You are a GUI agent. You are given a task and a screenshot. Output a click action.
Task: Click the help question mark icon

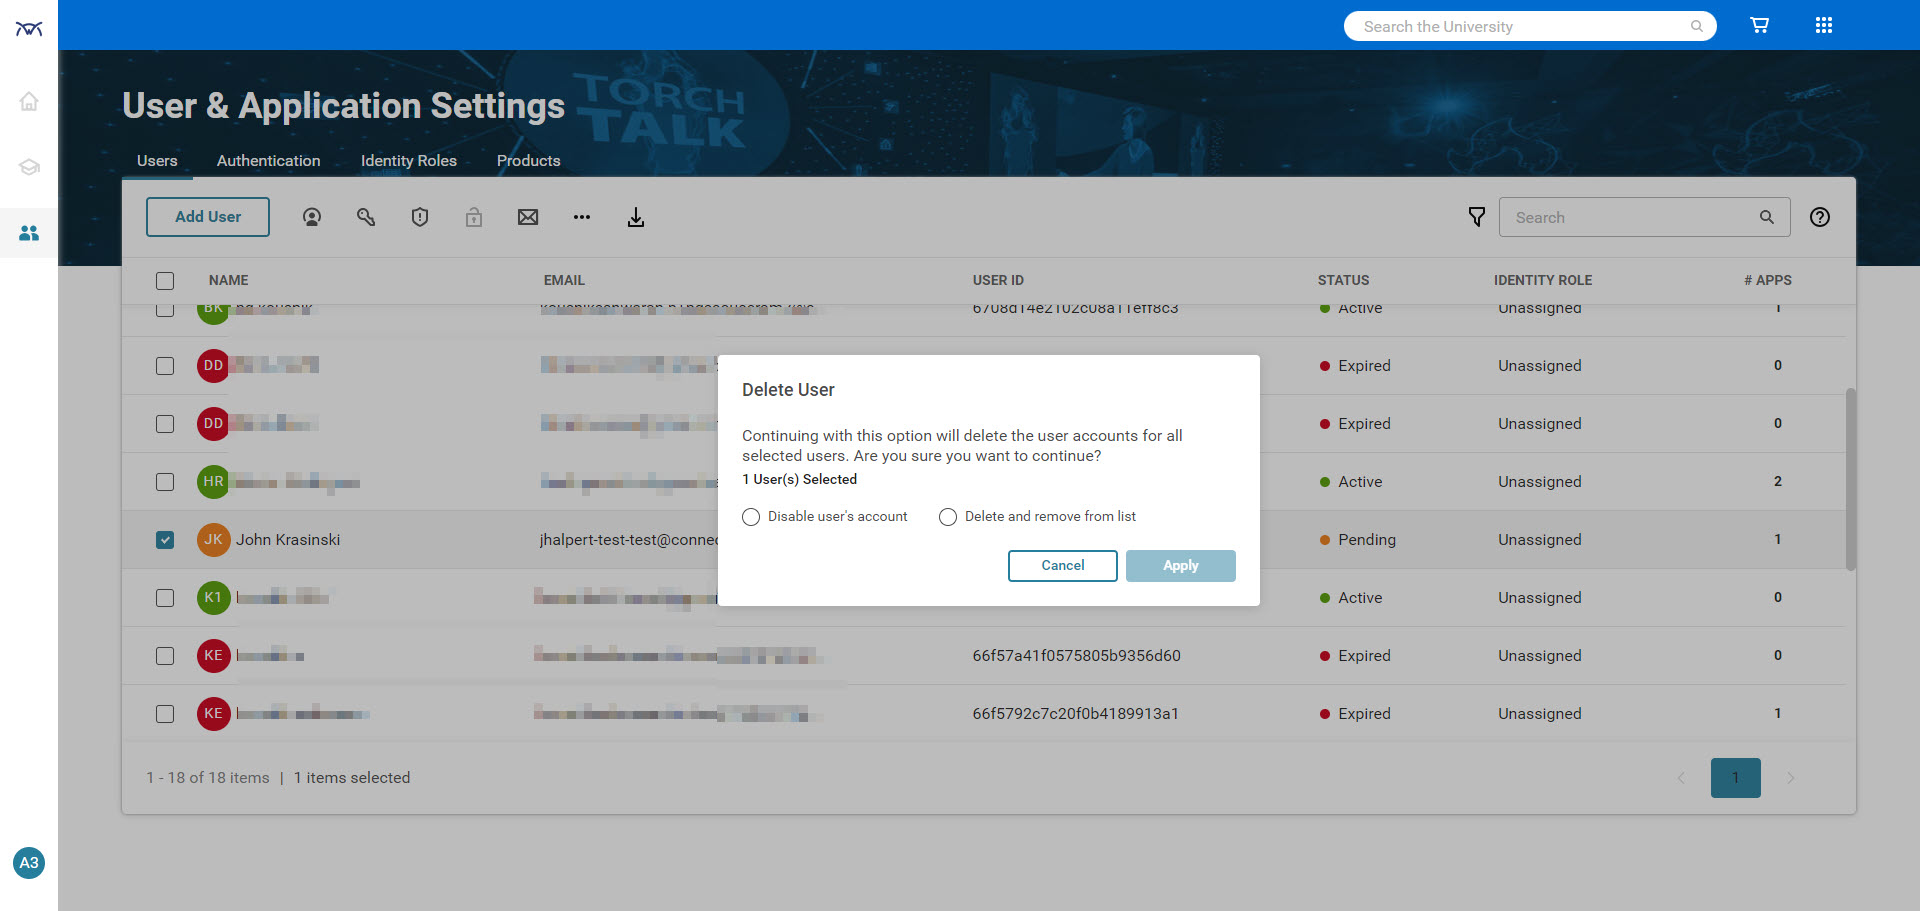(1819, 217)
